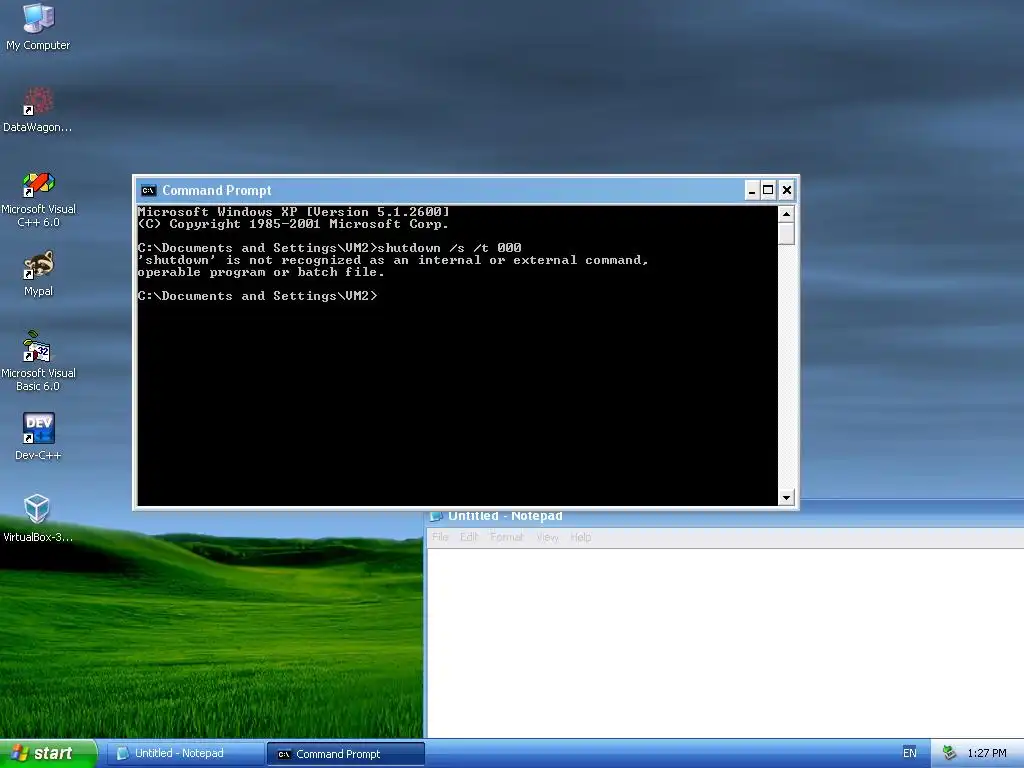Click the Safely Remove Hardware tray icon
This screenshot has height=768, width=1024.
[x=949, y=753]
